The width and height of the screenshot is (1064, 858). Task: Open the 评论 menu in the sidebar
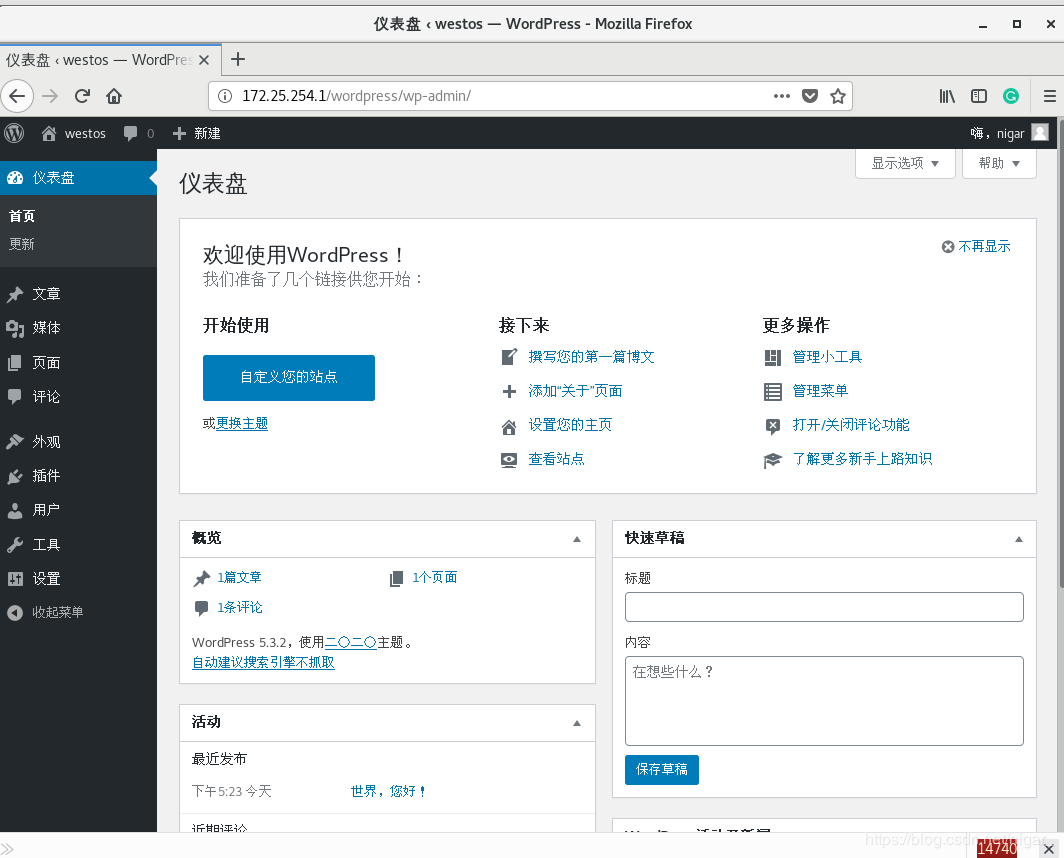pos(78,396)
